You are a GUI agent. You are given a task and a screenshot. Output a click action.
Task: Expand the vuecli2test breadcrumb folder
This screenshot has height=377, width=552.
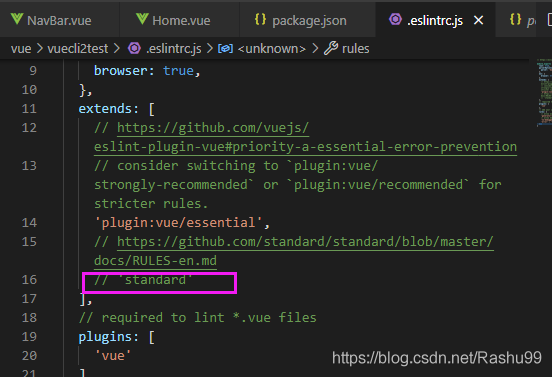click(x=78, y=49)
